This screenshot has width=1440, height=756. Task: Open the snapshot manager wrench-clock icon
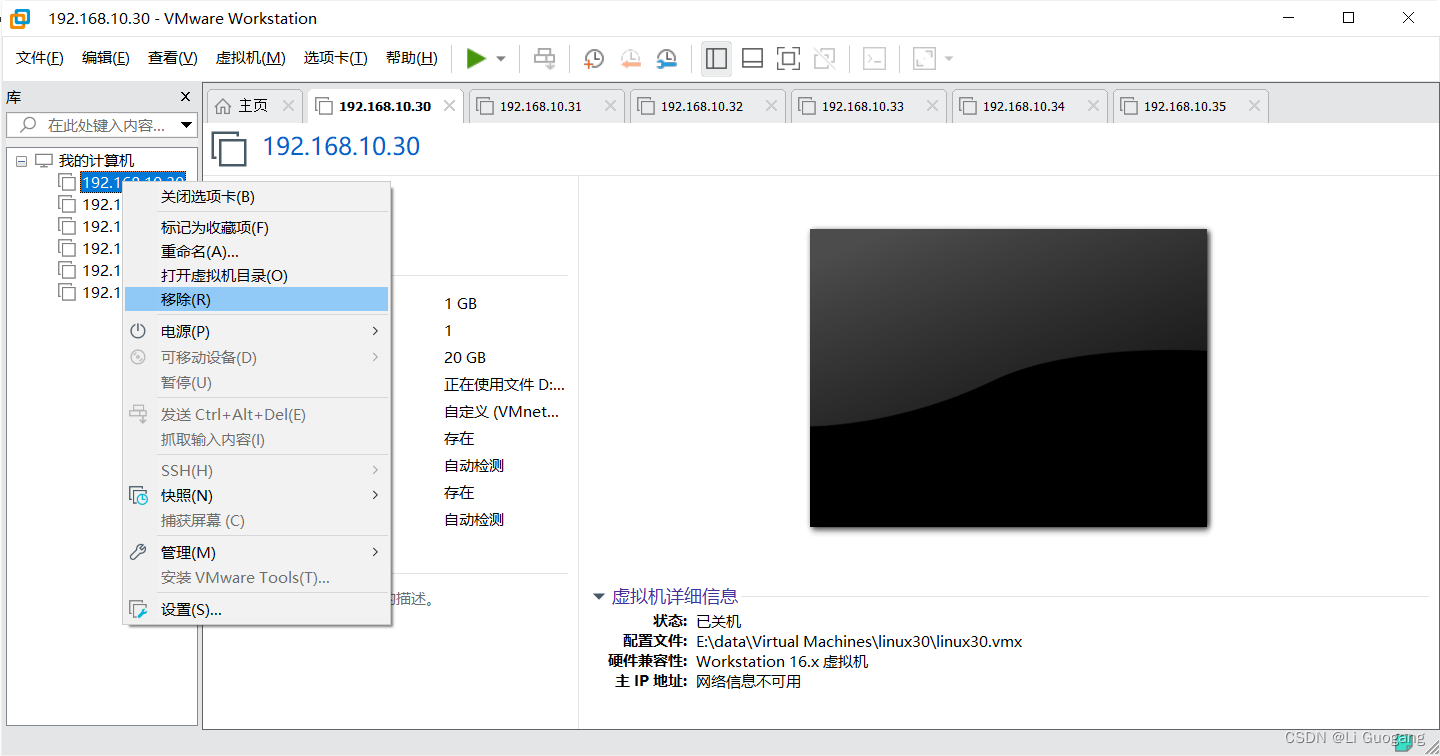click(666, 59)
